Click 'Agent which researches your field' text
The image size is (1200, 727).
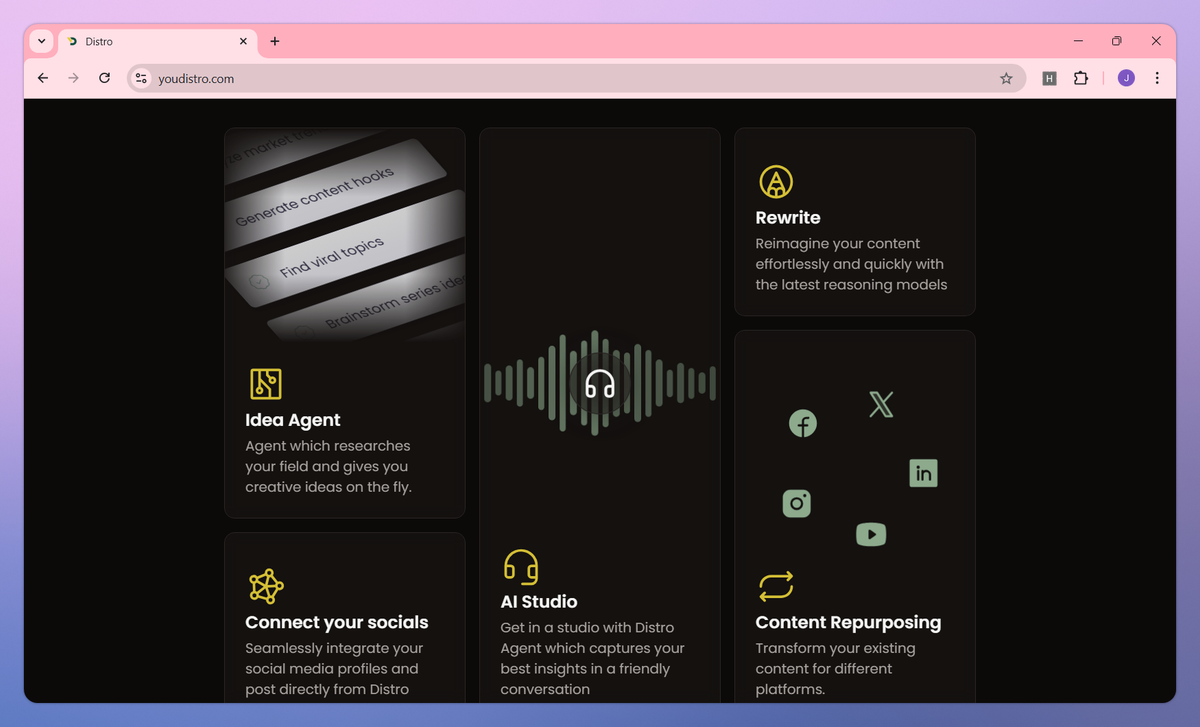coord(328,466)
